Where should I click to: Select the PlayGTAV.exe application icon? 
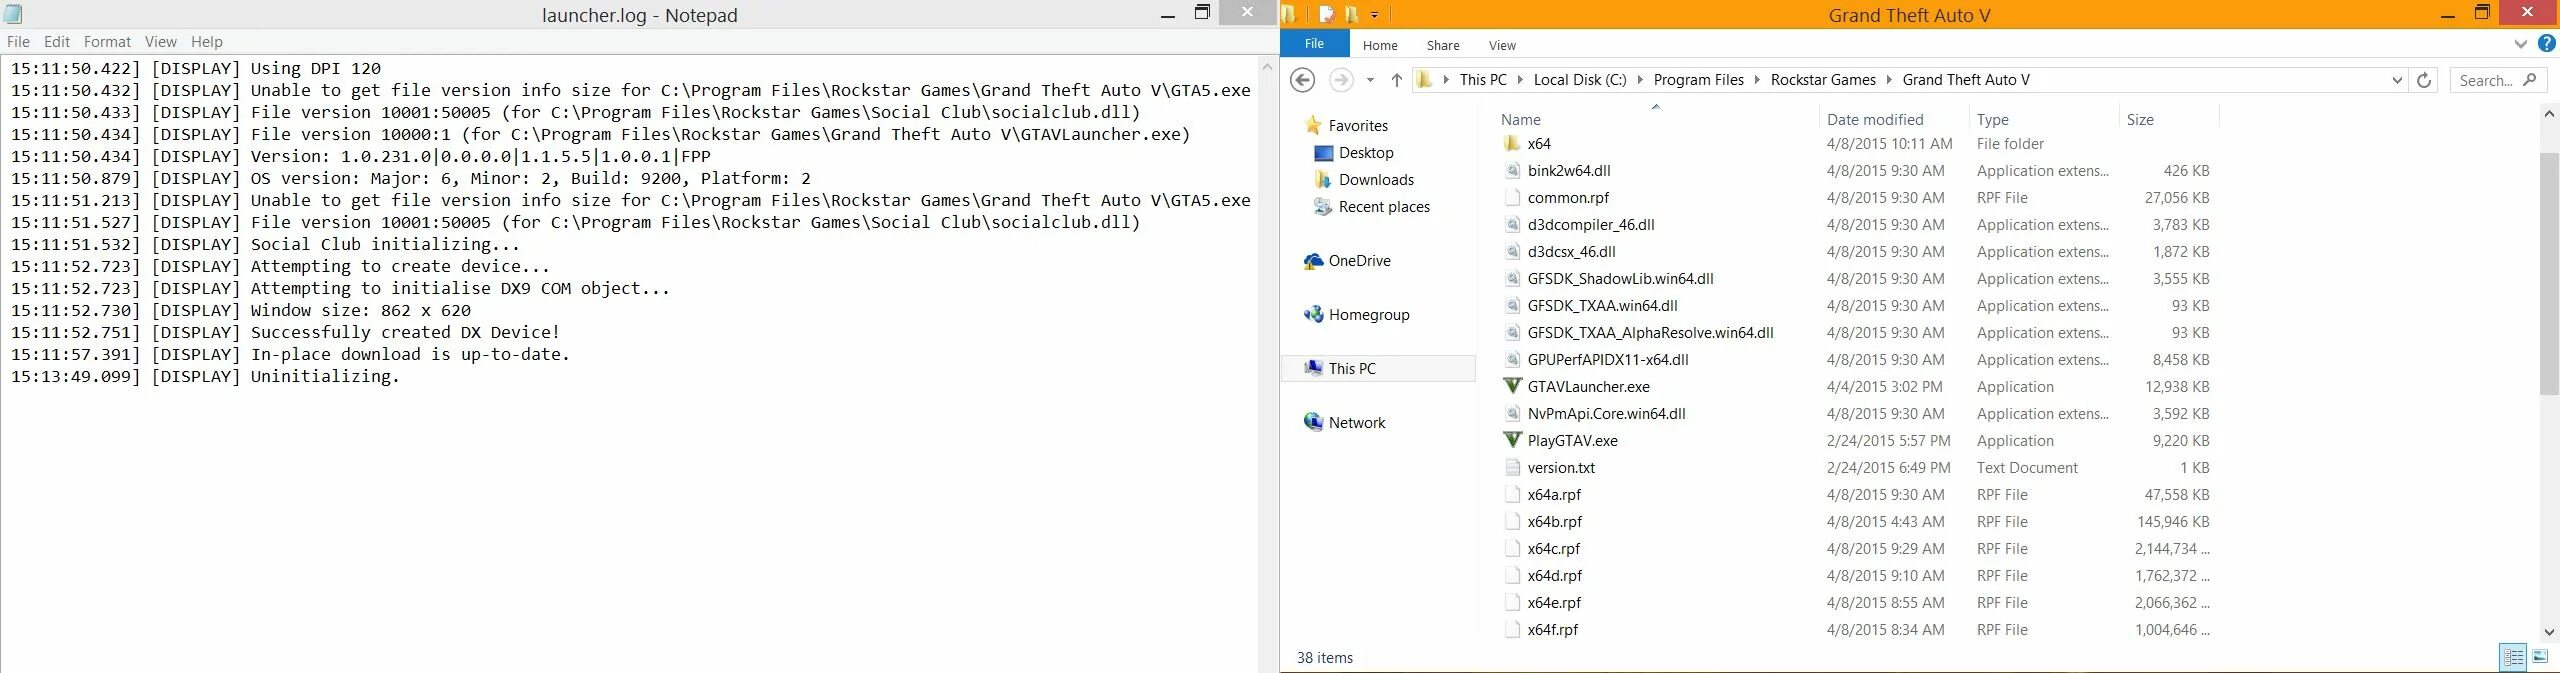click(x=1512, y=441)
